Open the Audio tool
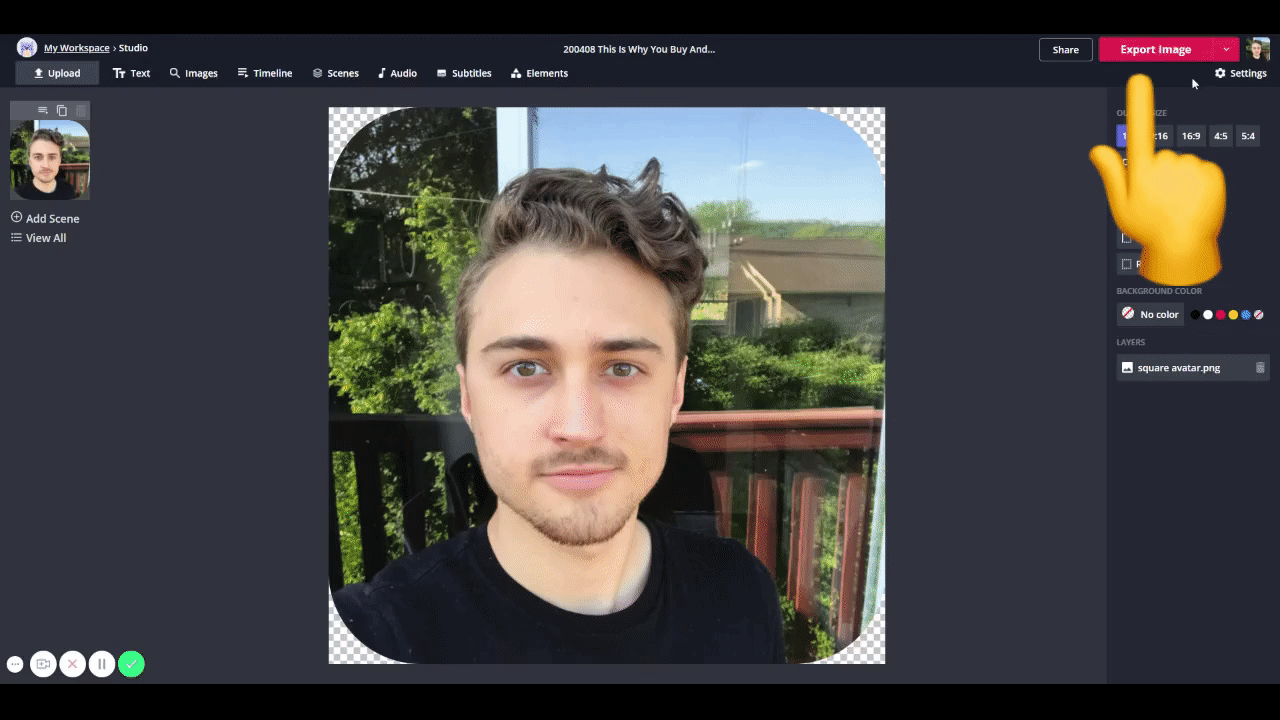Image resolution: width=1280 pixels, height=720 pixels. 397,73
